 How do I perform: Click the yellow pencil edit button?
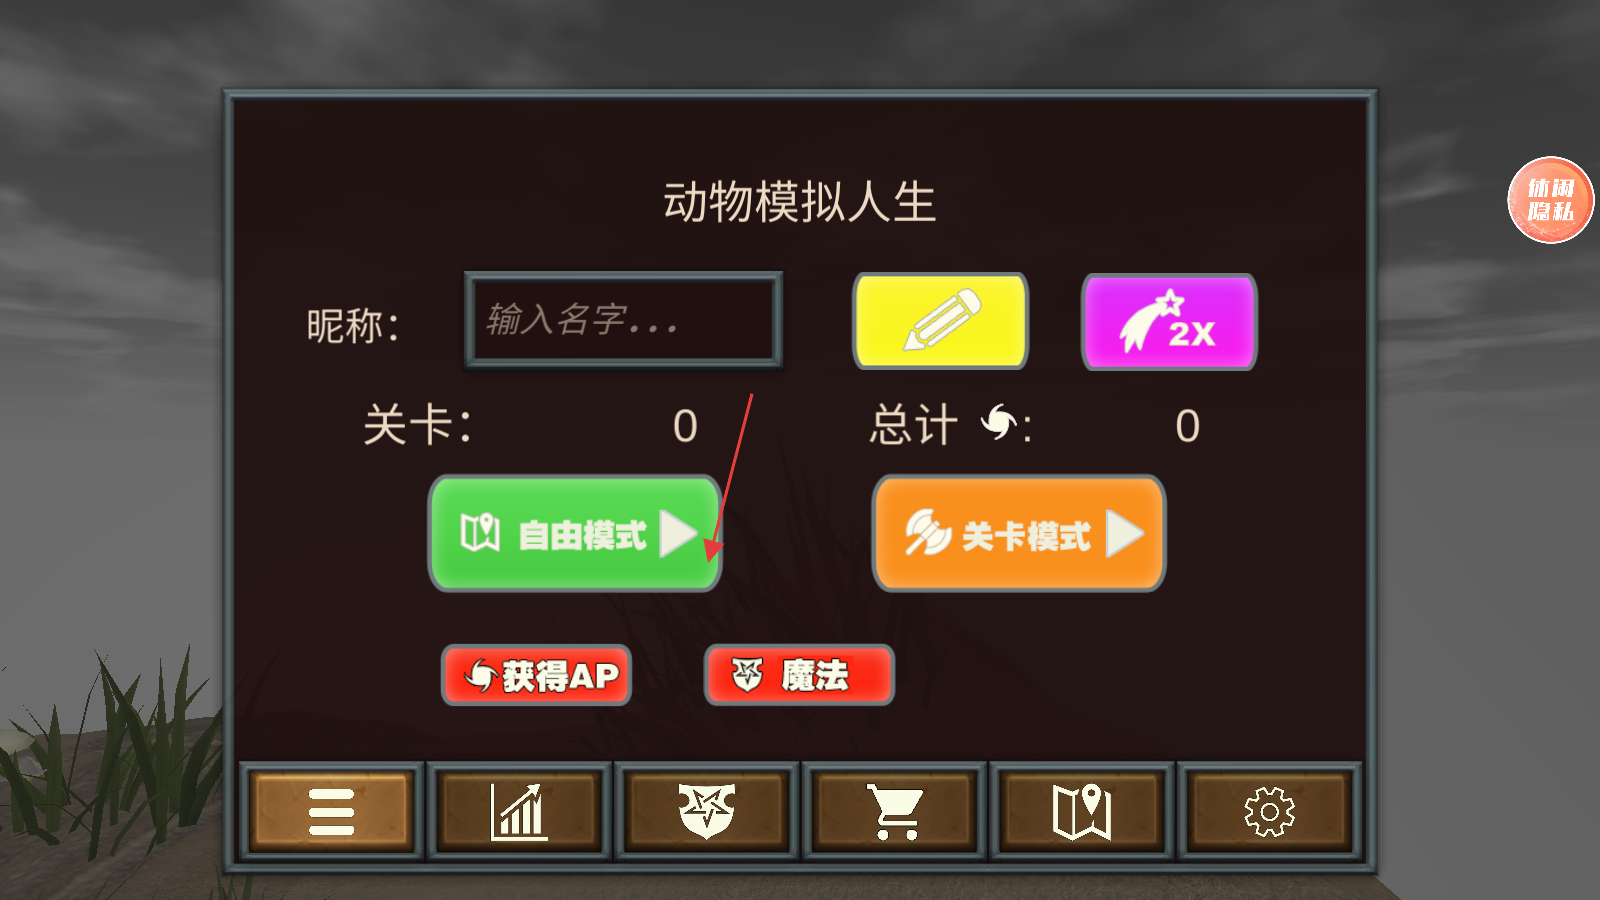point(940,321)
